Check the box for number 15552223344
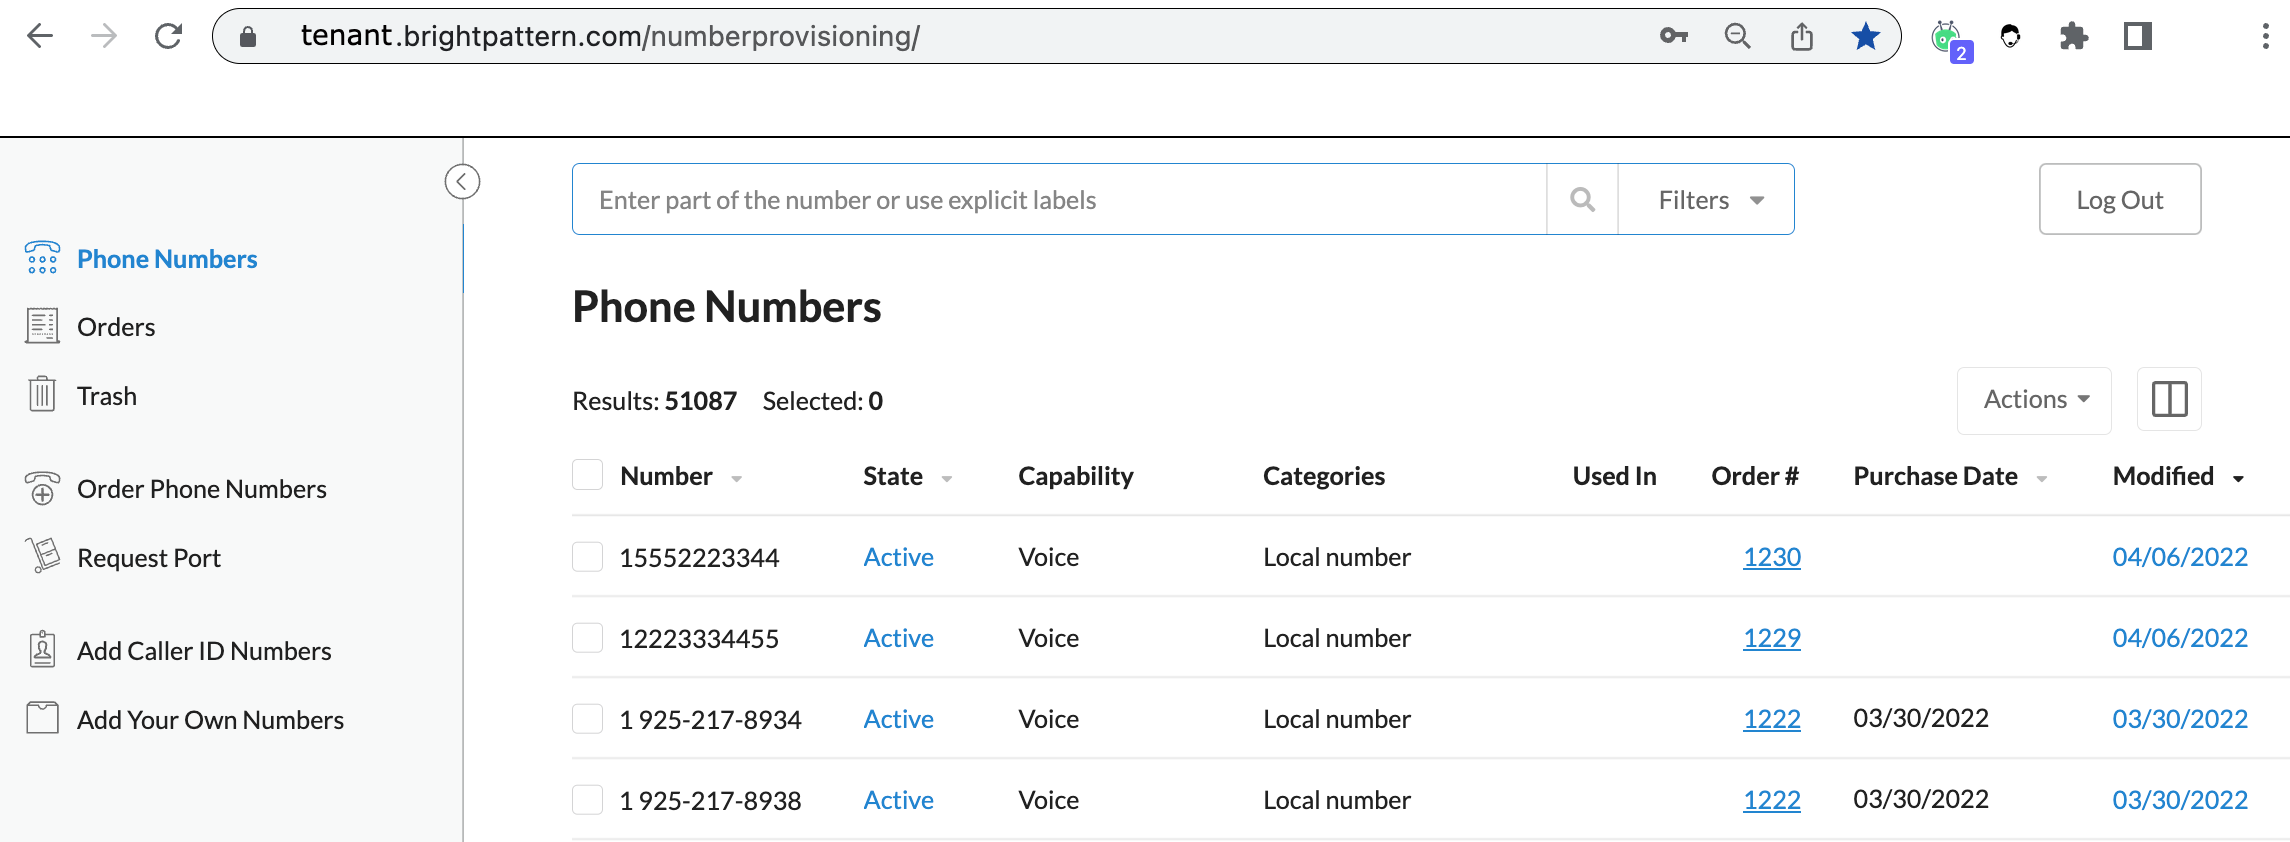2290x842 pixels. [x=587, y=556]
